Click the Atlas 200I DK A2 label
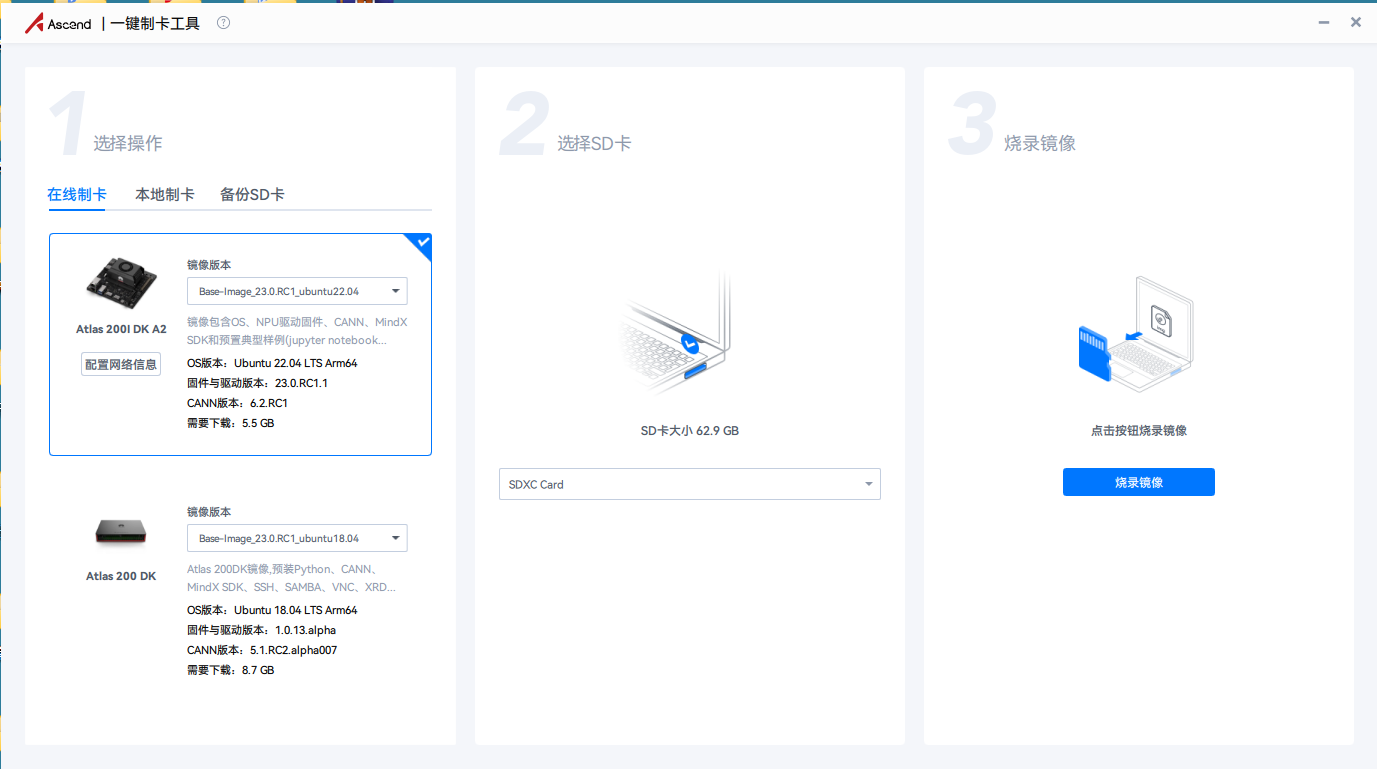The image size is (1377, 769). click(121, 329)
